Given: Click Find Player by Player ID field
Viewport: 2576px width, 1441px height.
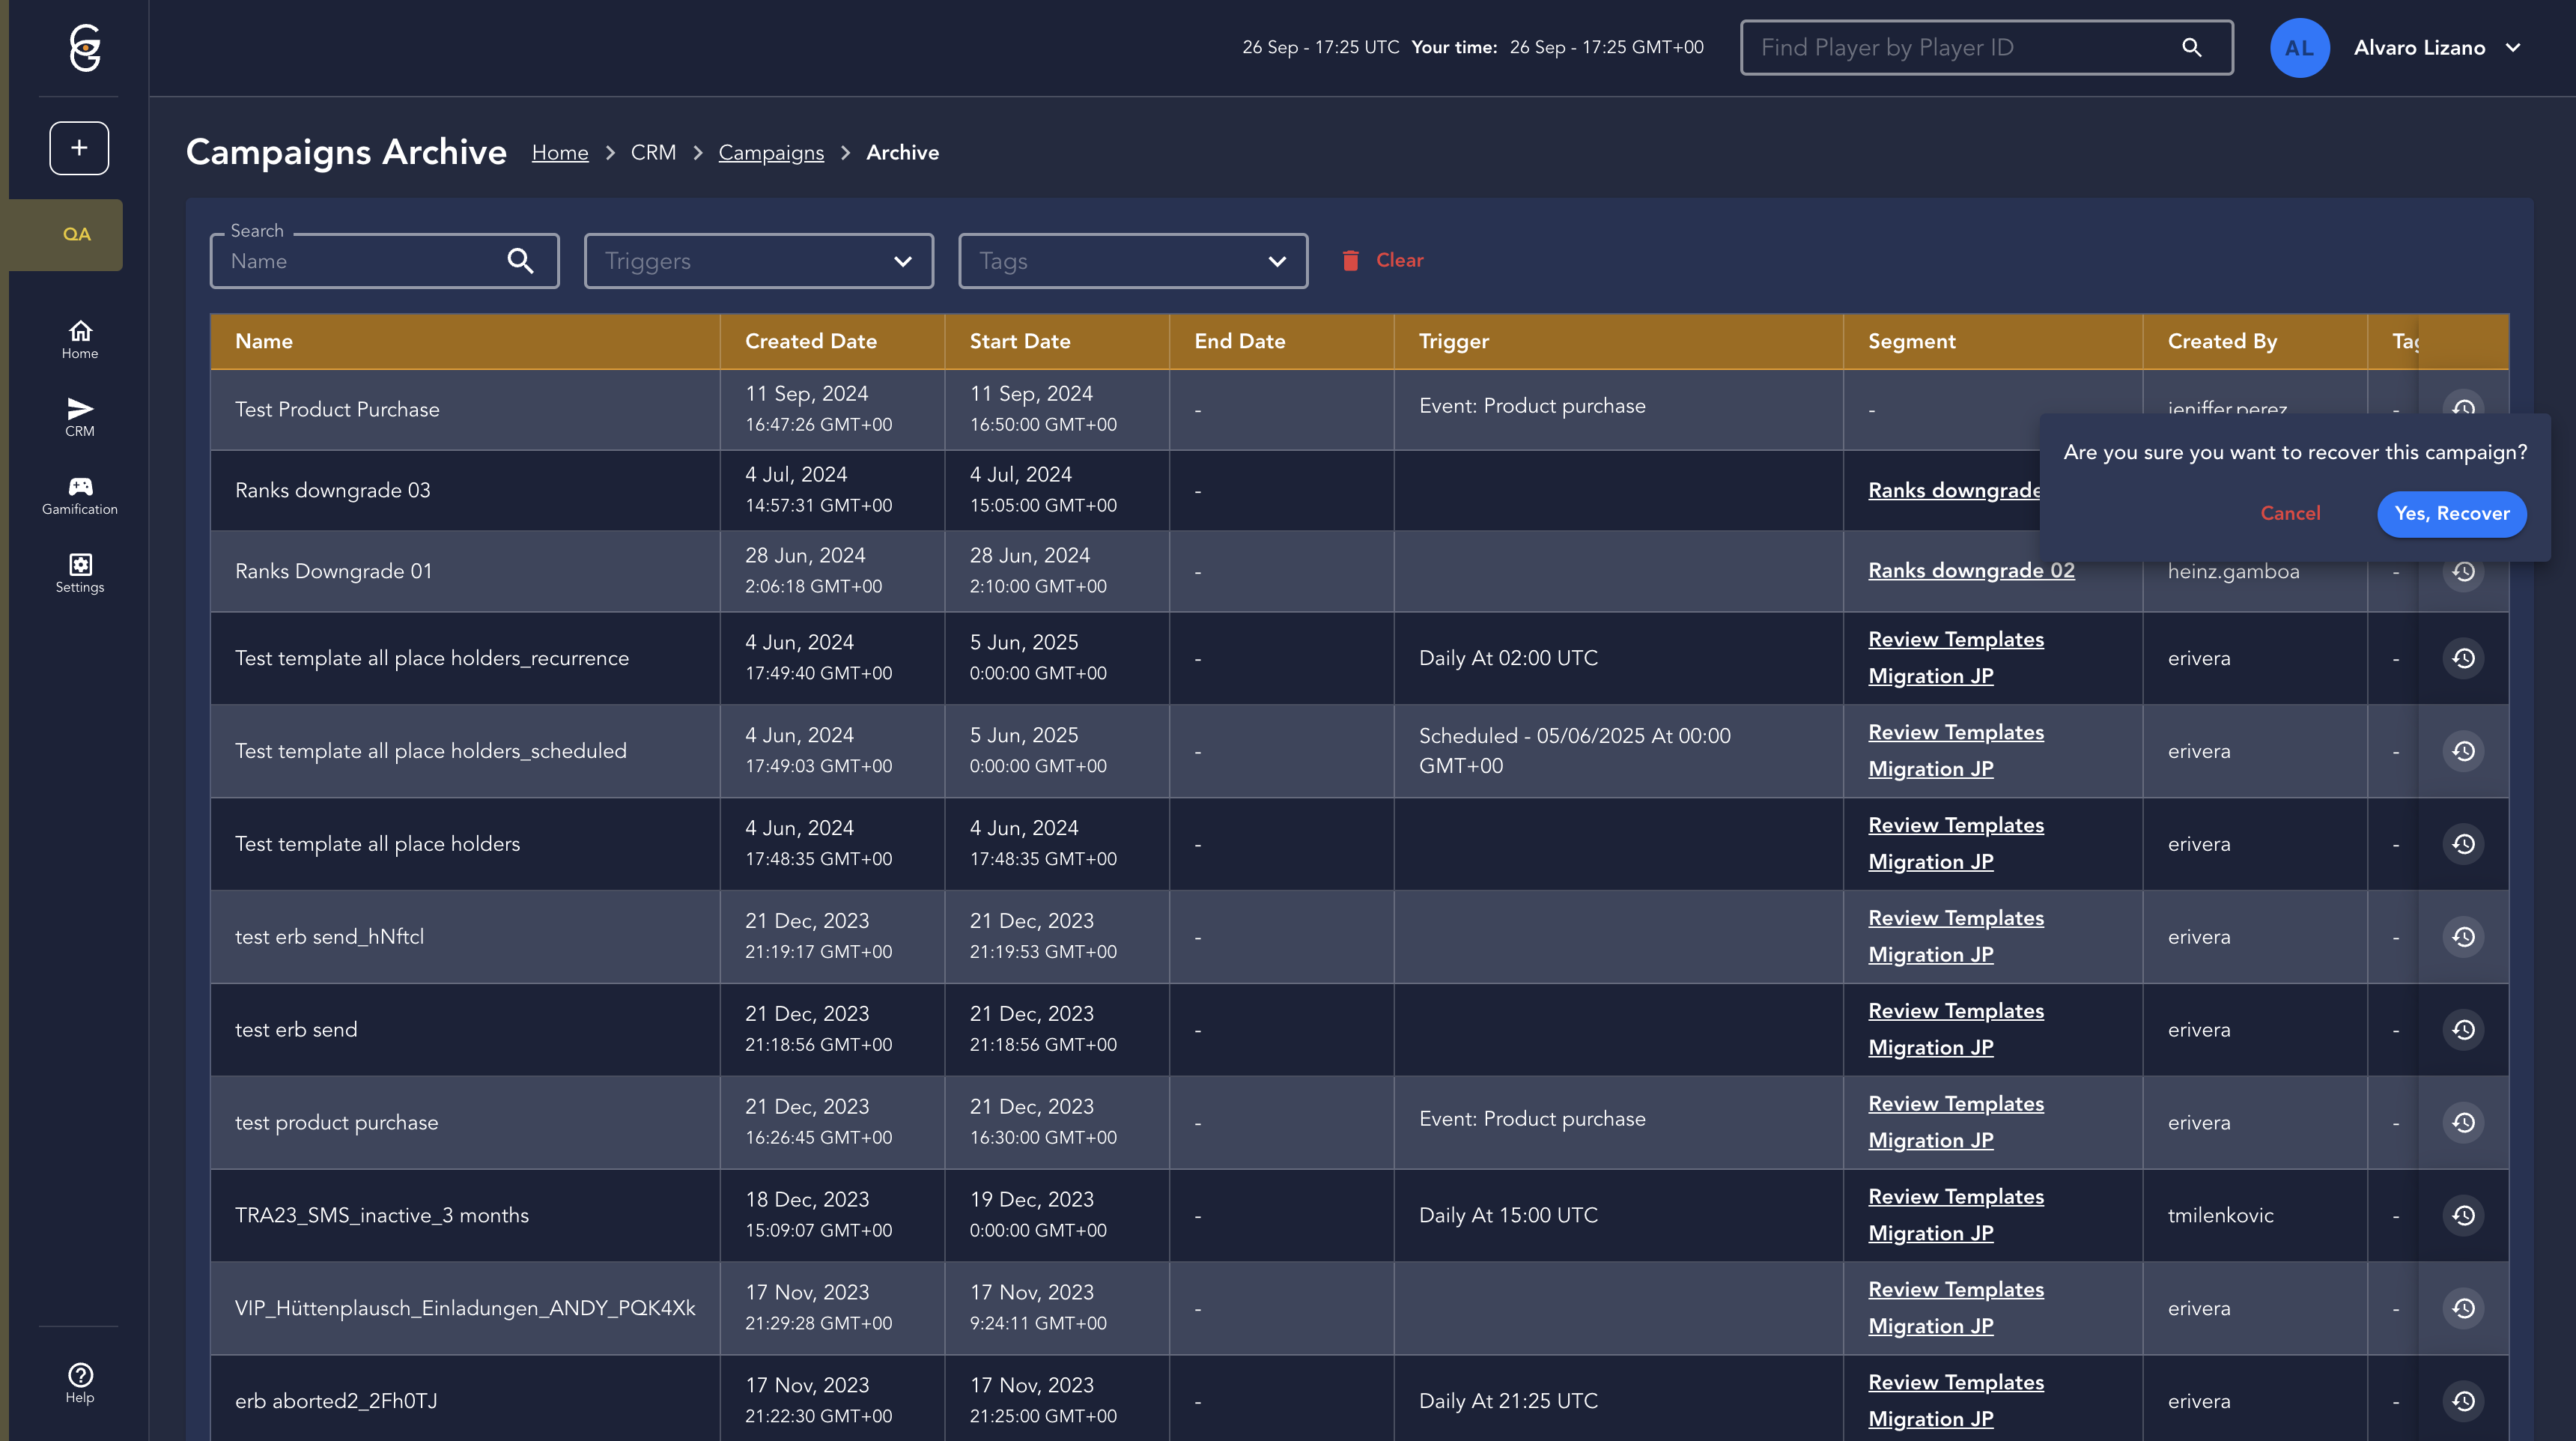Looking at the screenshot, I should (1960, 48).
